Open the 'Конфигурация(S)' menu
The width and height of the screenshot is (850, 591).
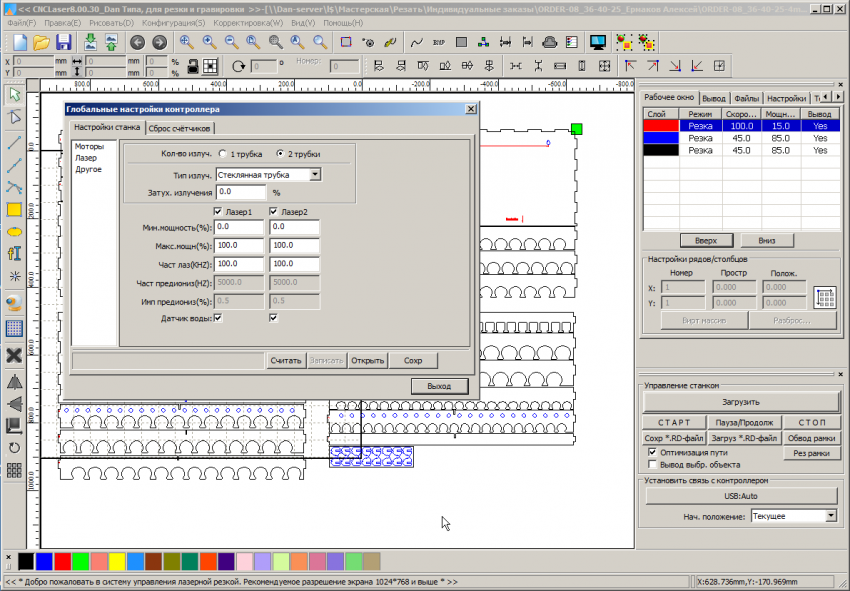click(x=173, y=21)
